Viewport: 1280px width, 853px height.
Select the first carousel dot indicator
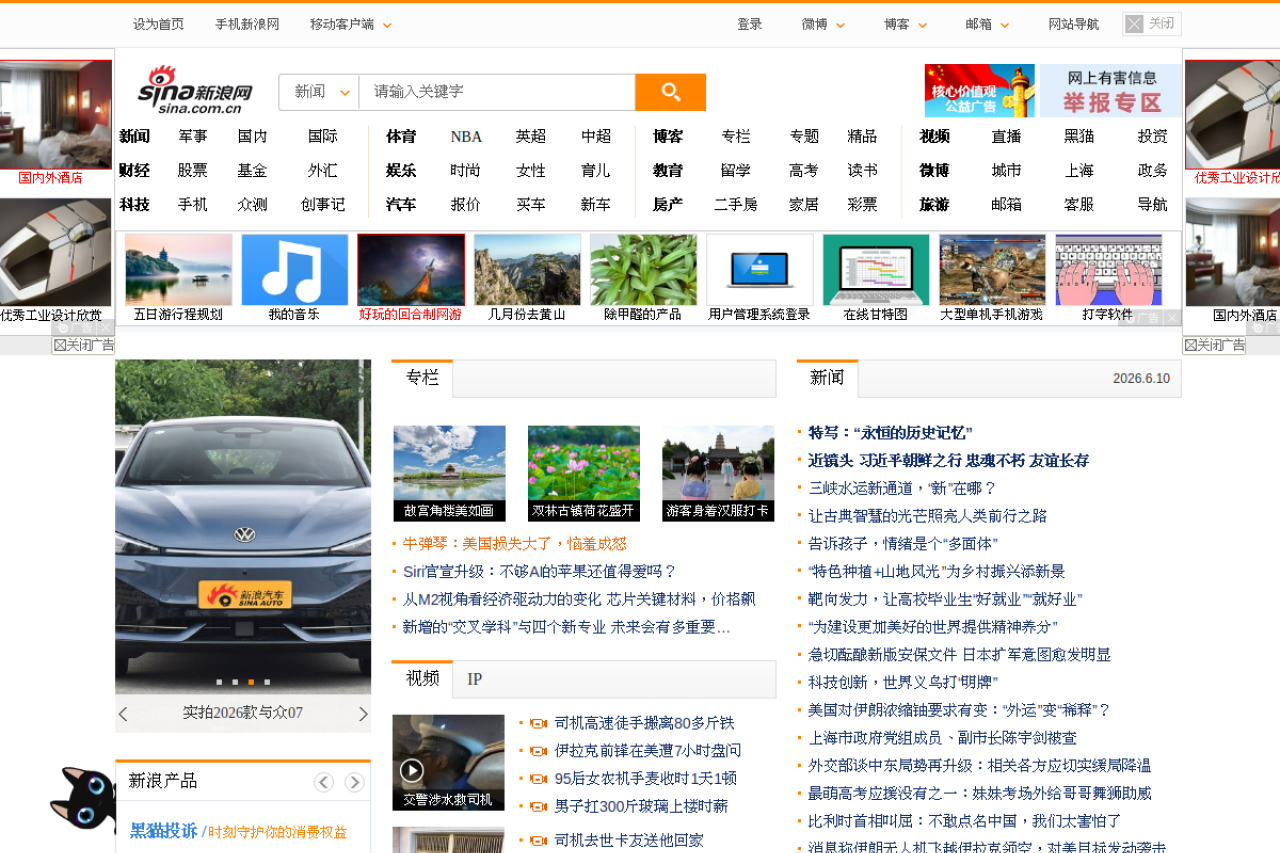coord(219,682)
